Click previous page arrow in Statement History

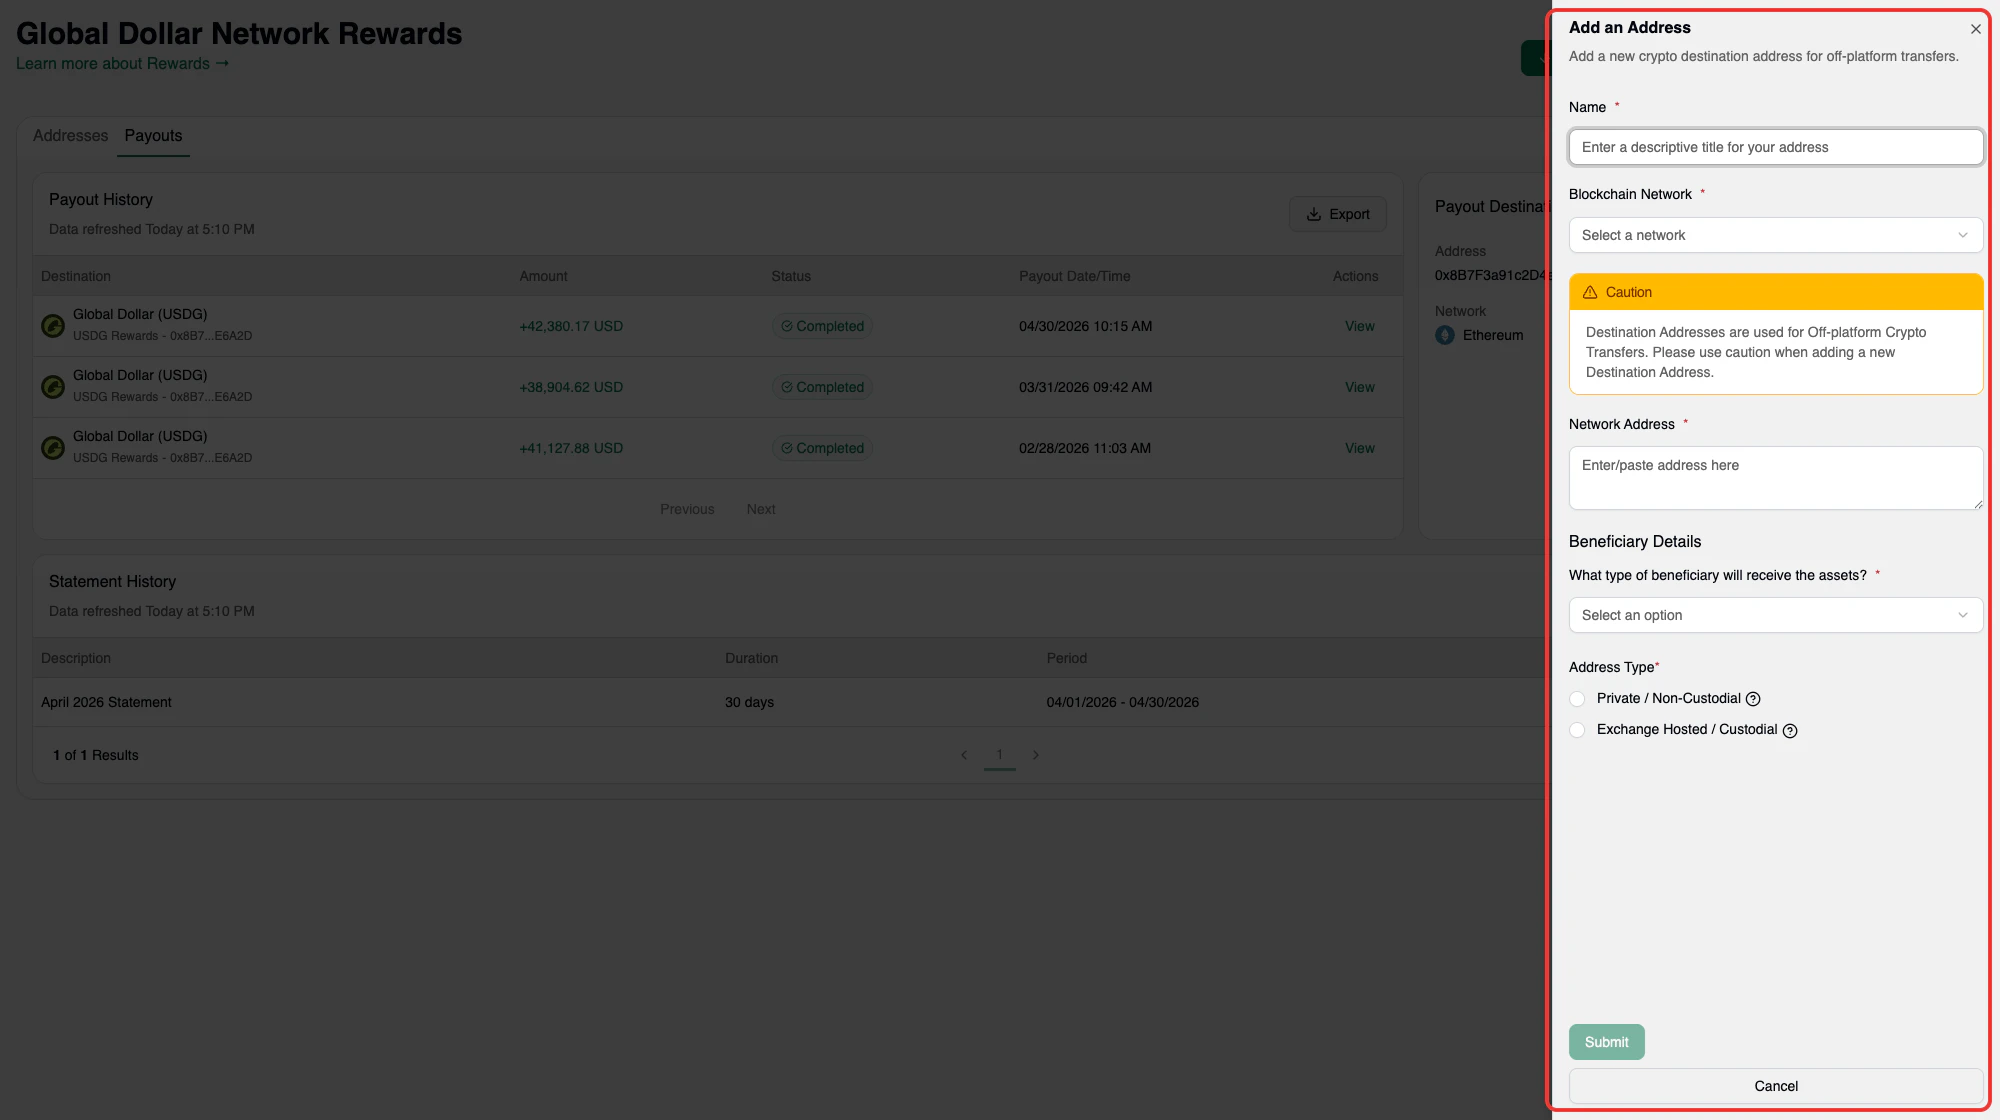(x=964, y=755)
